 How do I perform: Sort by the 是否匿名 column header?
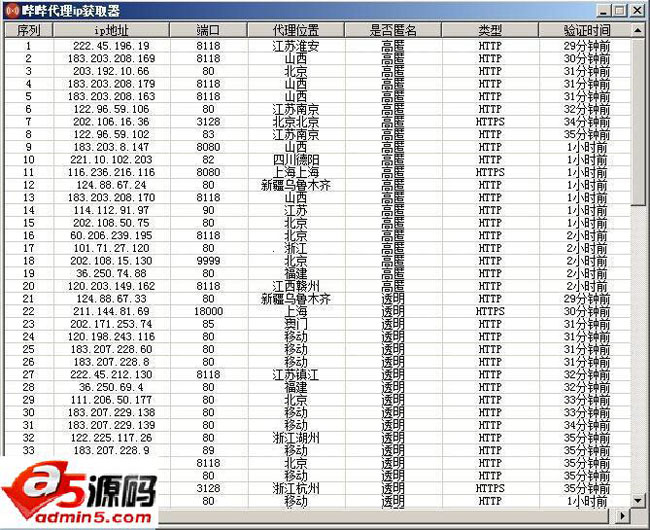pos(393,30)
